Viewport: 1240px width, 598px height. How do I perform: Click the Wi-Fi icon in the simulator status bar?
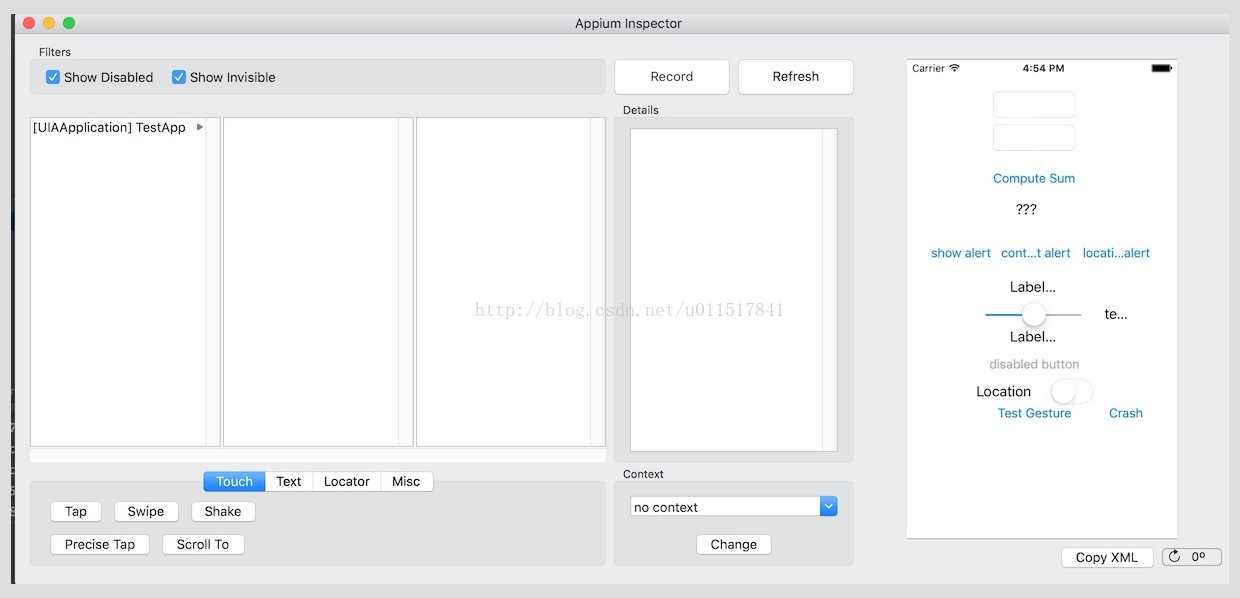pyautogui.click(x=954, y=68)
